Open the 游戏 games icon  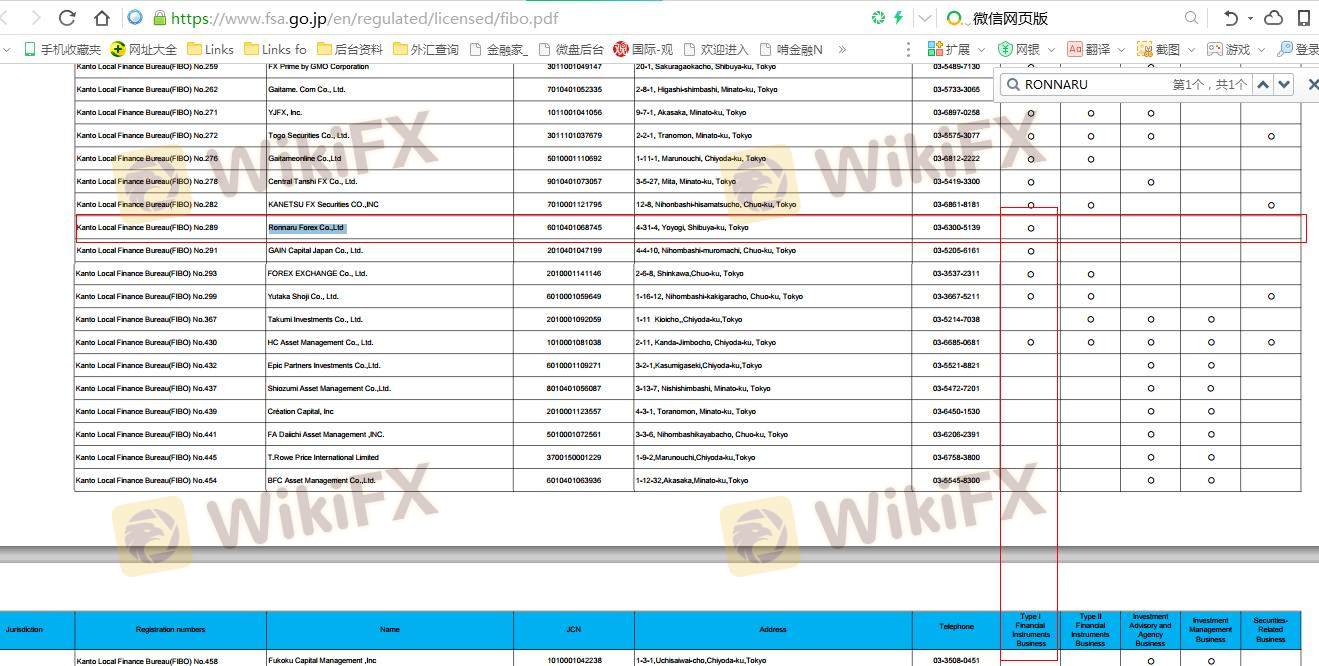pyautogui.click(x=1215, y=49)
